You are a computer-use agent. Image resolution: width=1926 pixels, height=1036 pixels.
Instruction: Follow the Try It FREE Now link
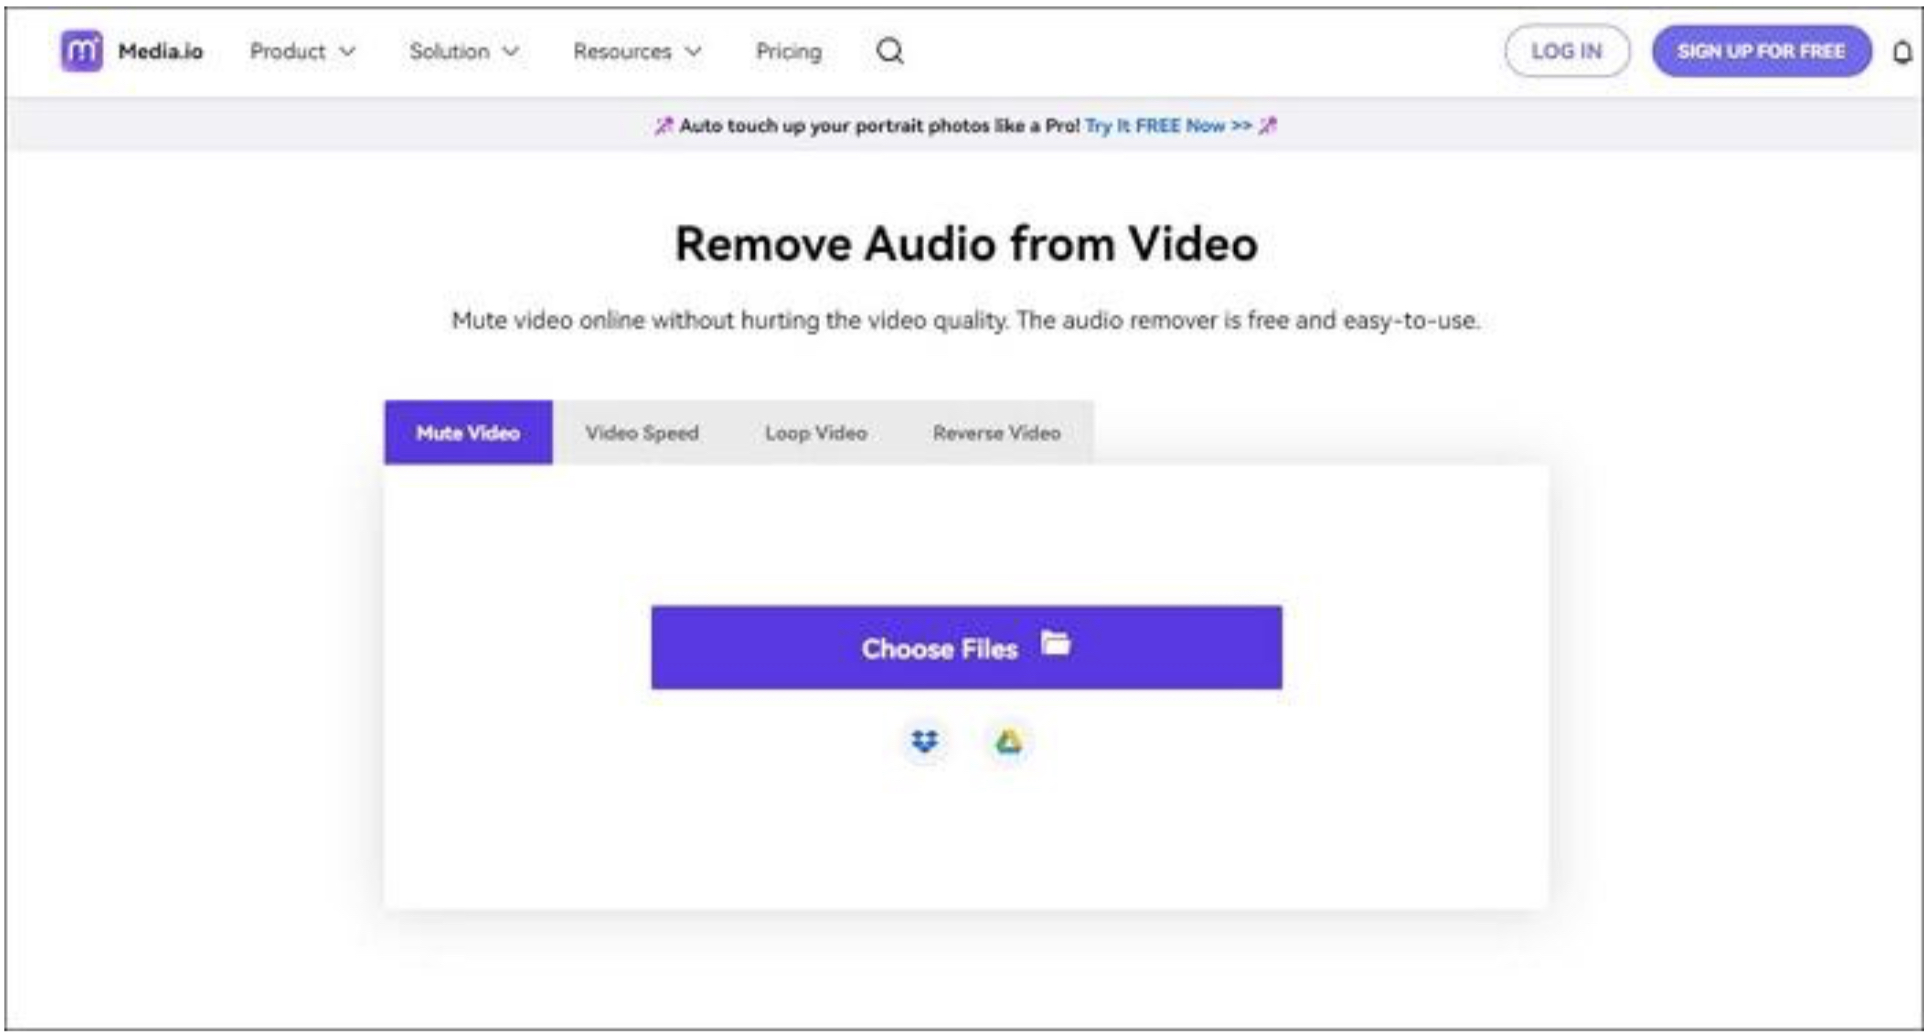1167,126
